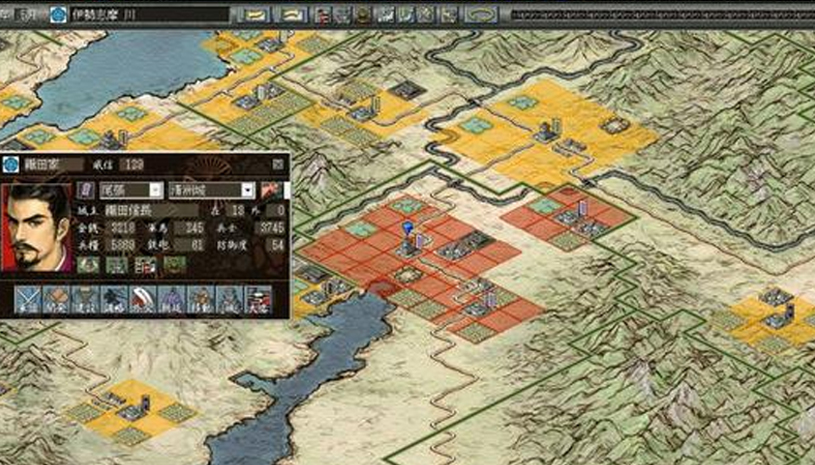815x465 pixels.
Task: Click the last command icon in bottom row
Action: pos(259,298)
